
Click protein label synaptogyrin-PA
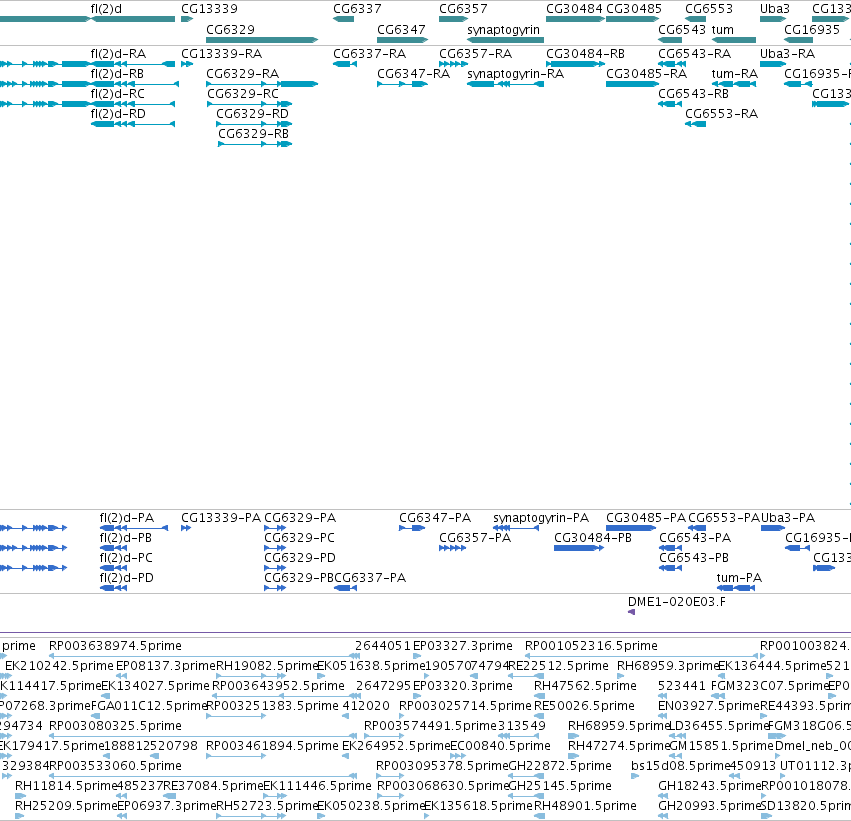point(541,518)
